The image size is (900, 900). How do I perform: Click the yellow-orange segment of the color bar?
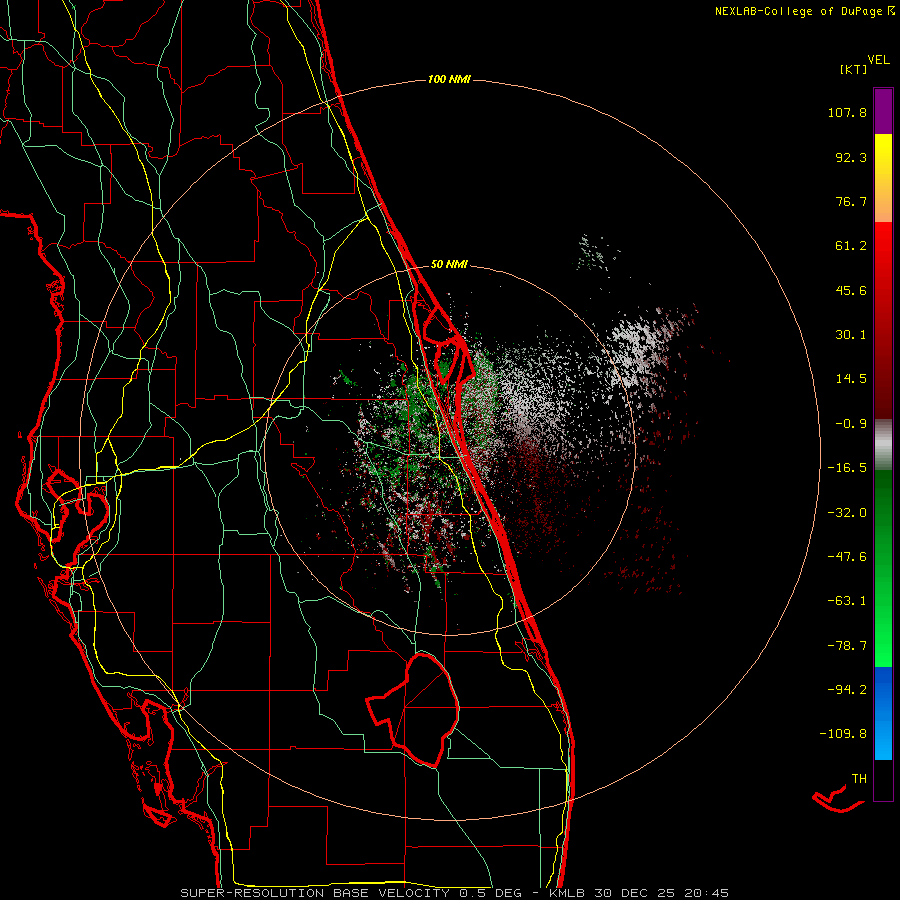coord(883,178)
